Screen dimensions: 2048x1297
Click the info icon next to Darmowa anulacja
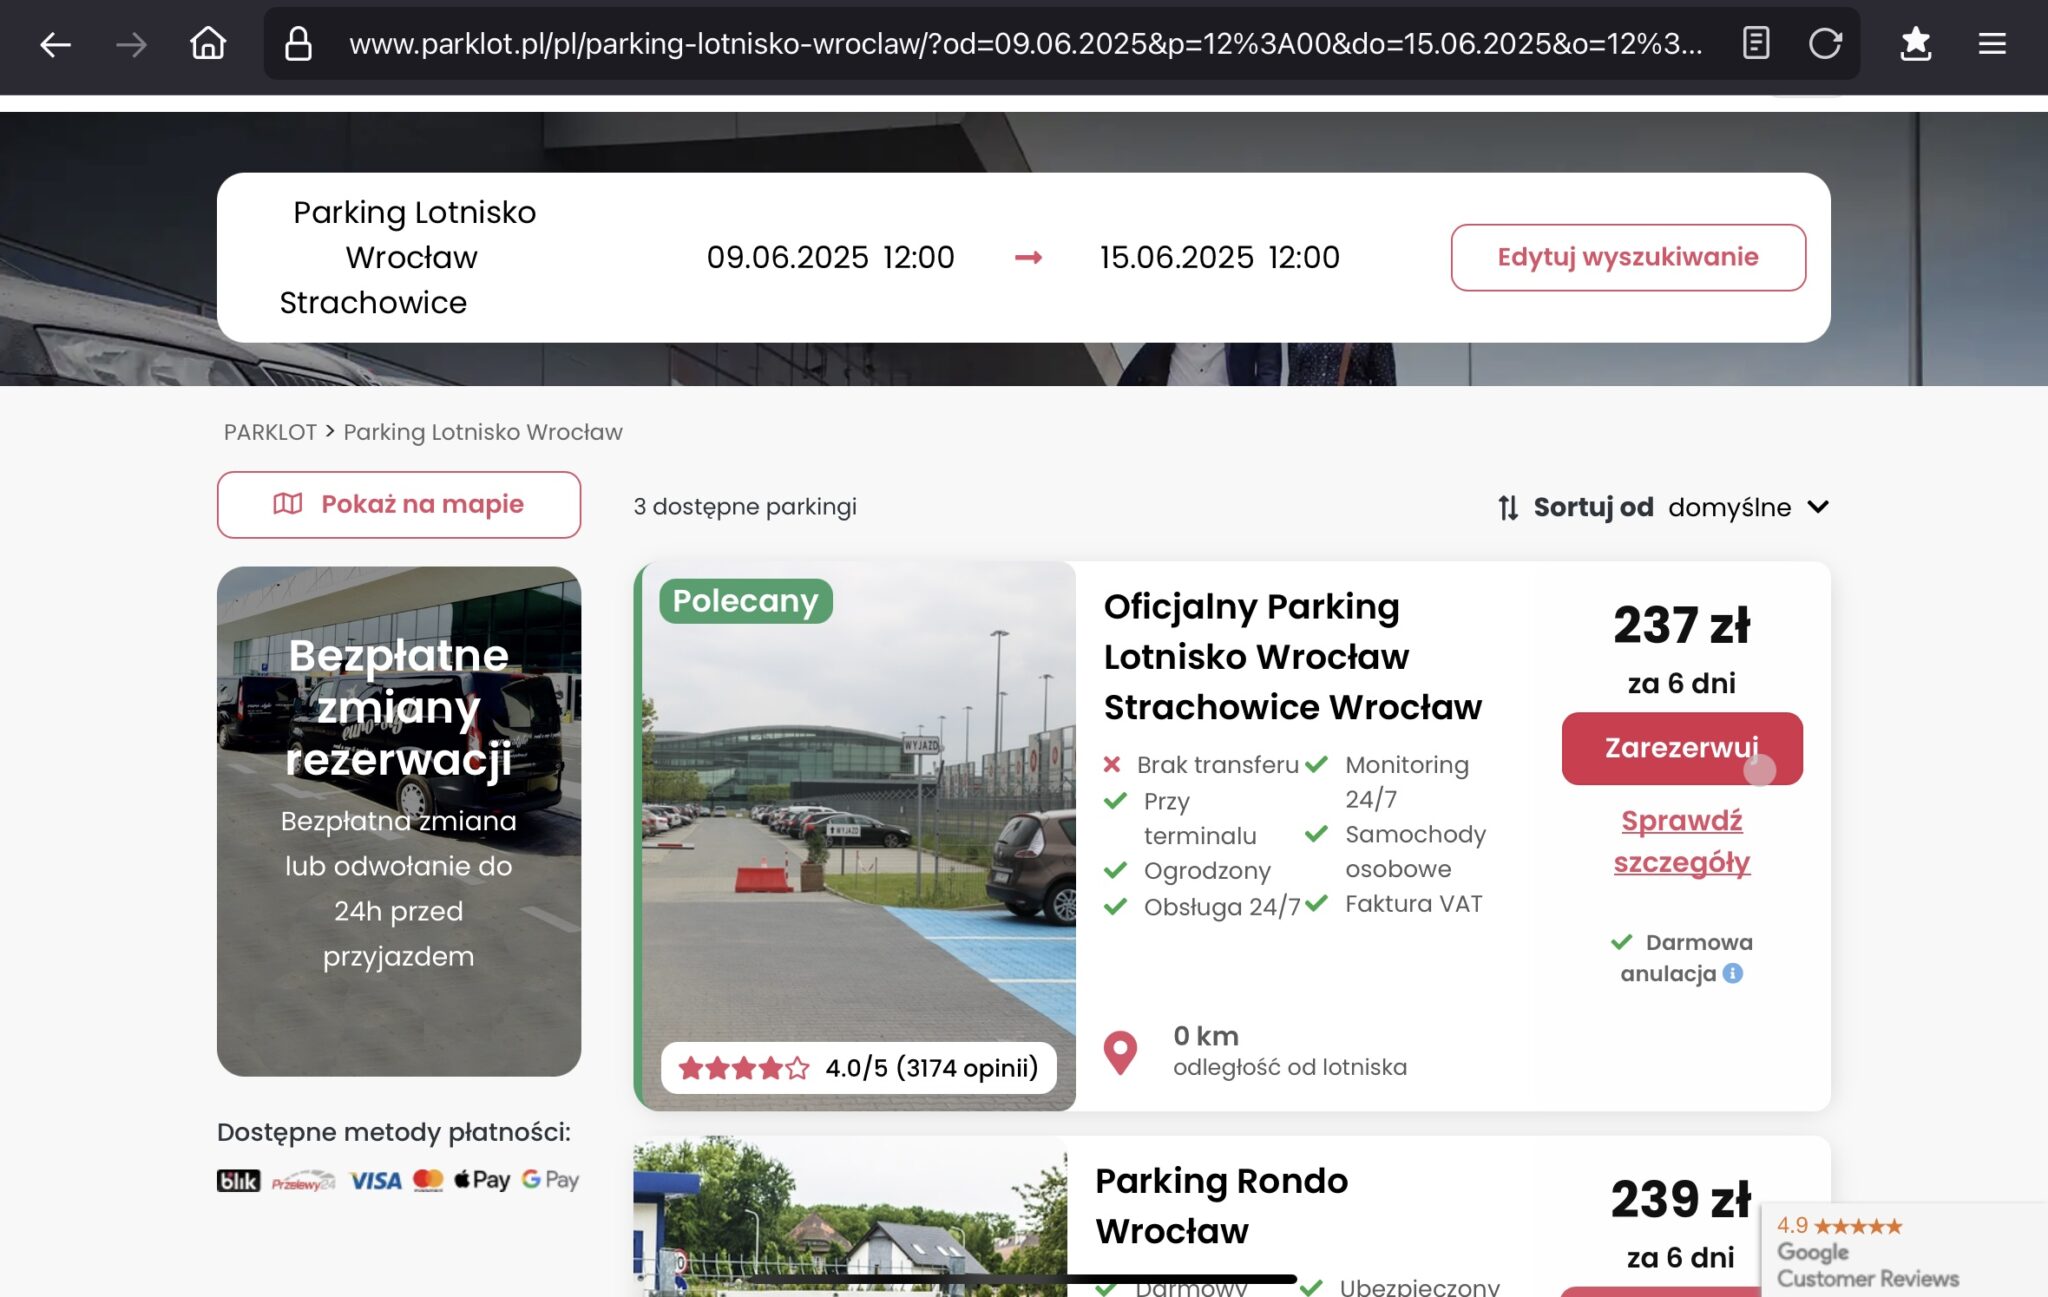[x=1733, y=973]
